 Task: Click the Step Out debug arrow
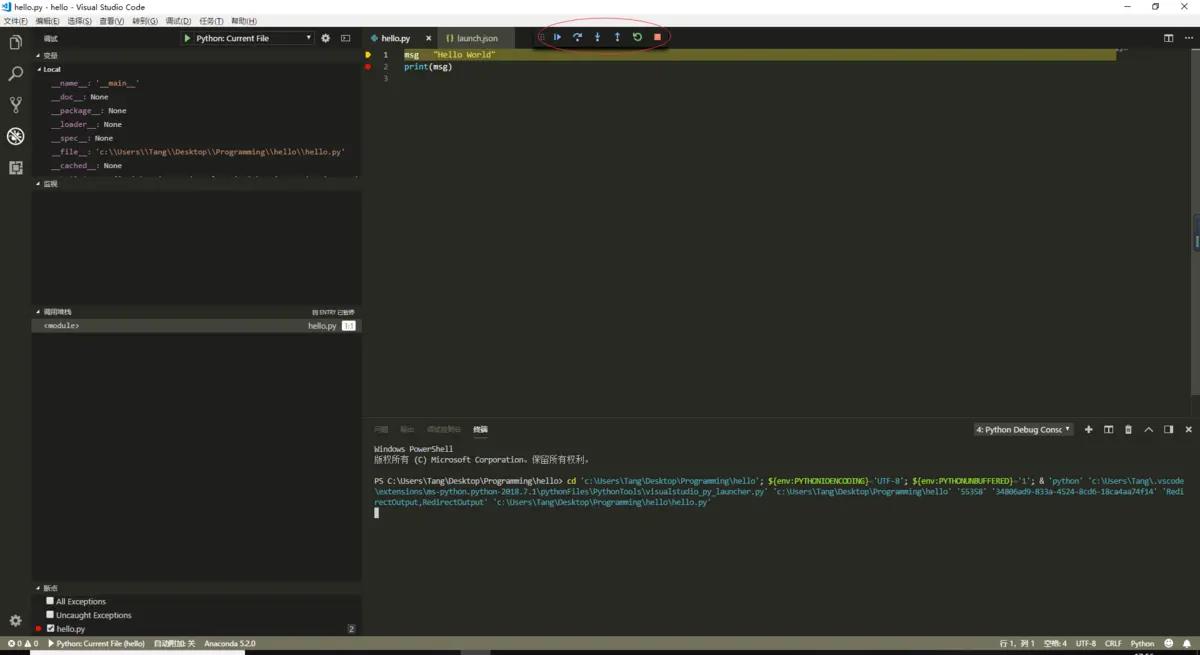[x=617, y=37]
